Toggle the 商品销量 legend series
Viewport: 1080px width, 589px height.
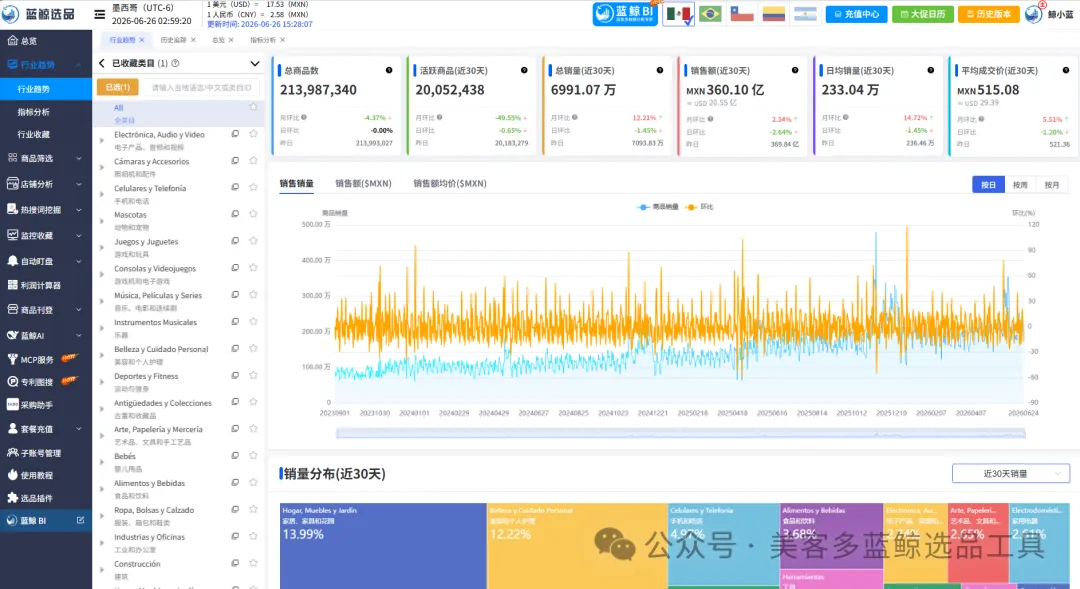pyautogui.click(x=658, y=207)
